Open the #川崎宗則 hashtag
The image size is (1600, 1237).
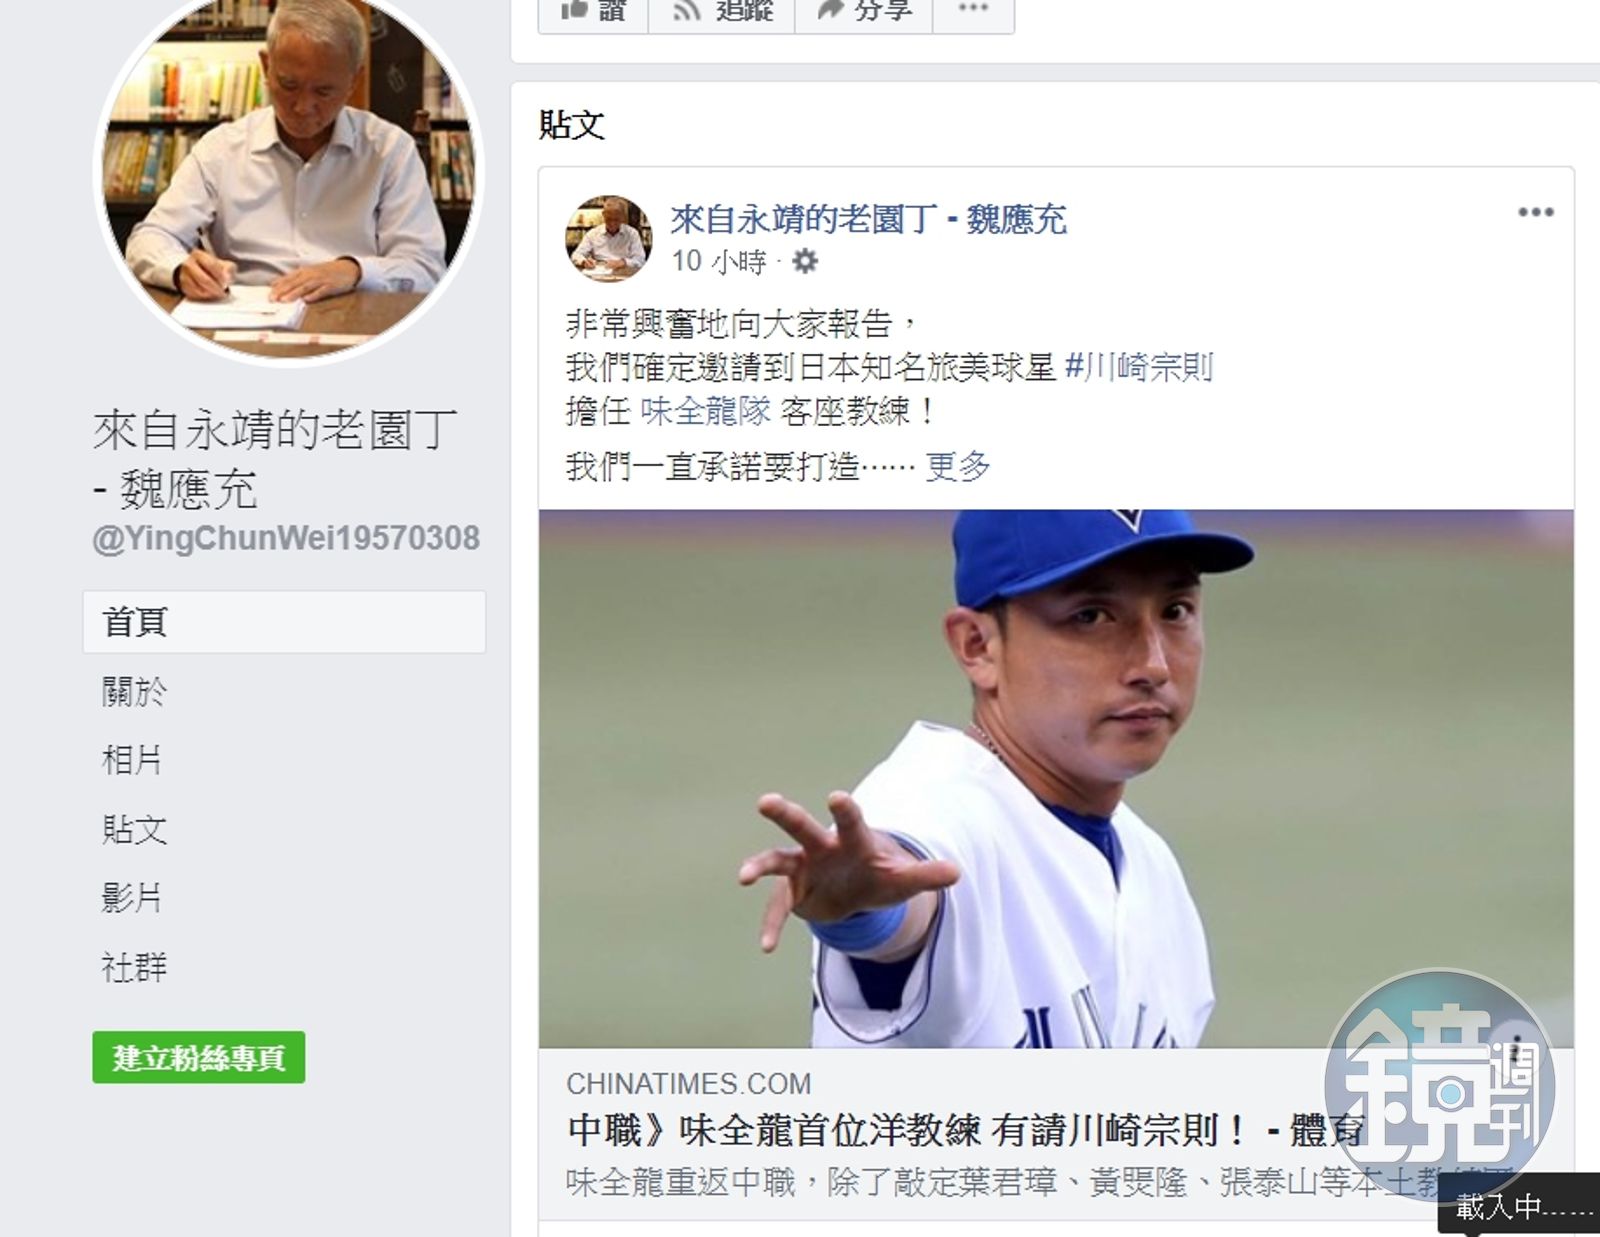point(1139,368)
